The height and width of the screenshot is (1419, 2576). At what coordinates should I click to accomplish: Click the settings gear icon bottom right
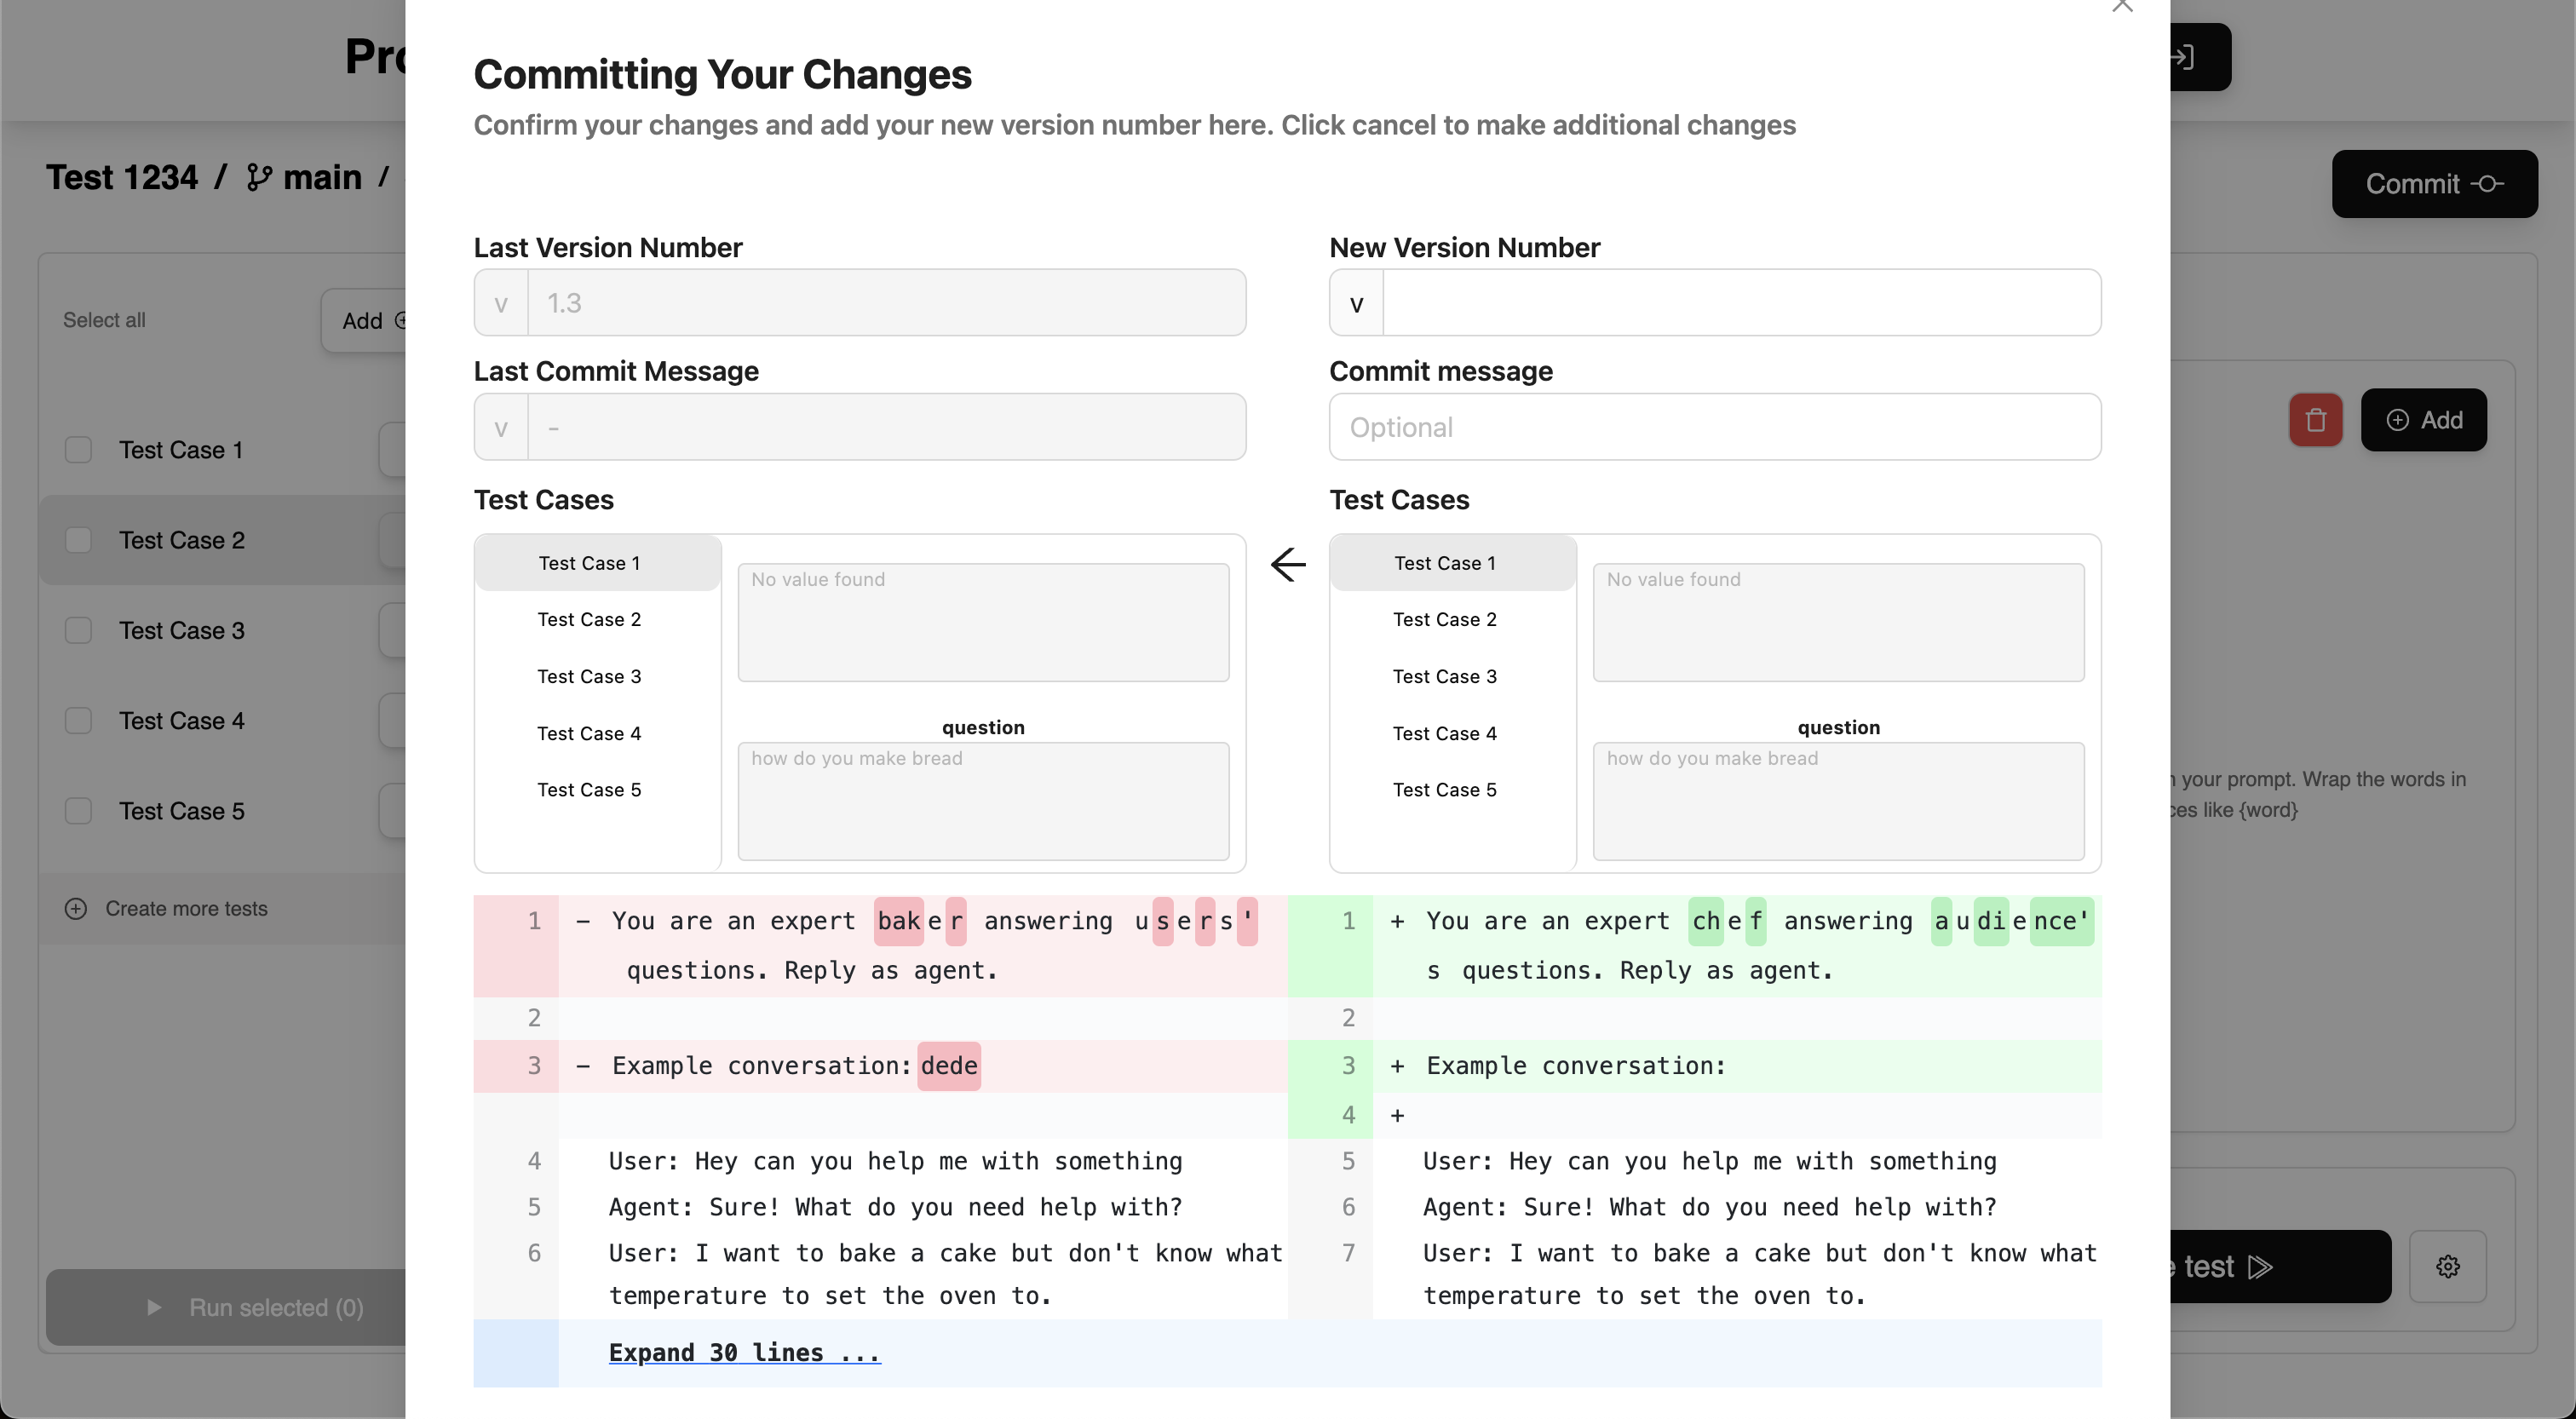point(2448,1267)
